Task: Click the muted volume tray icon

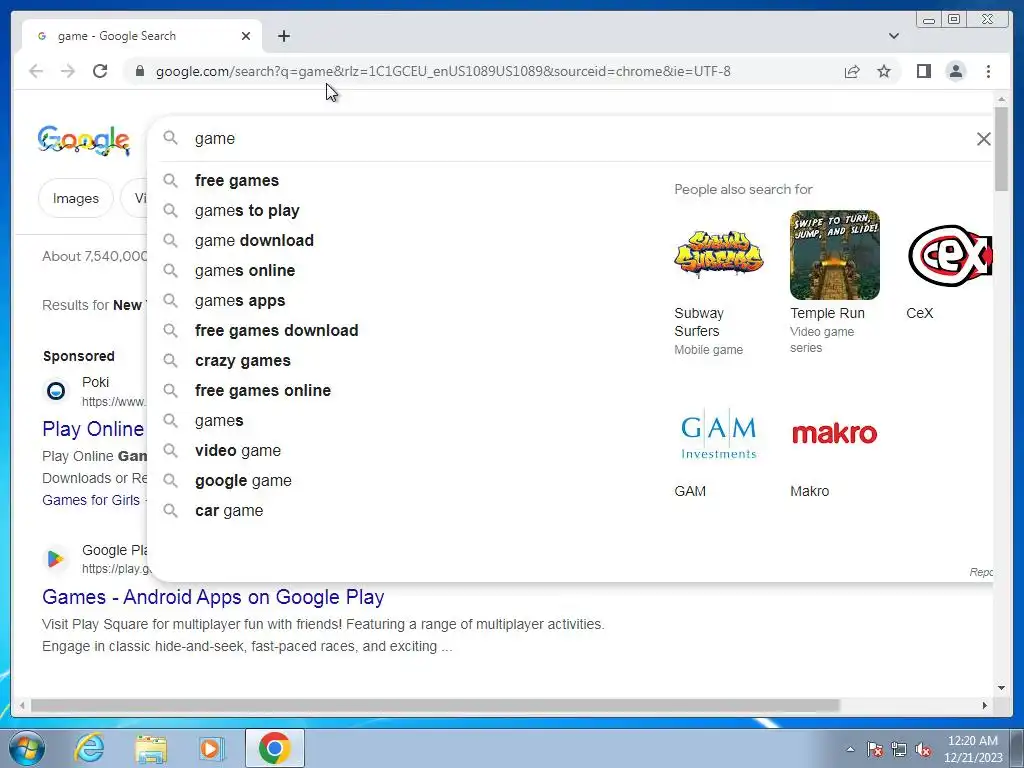Action: point(923,749)
